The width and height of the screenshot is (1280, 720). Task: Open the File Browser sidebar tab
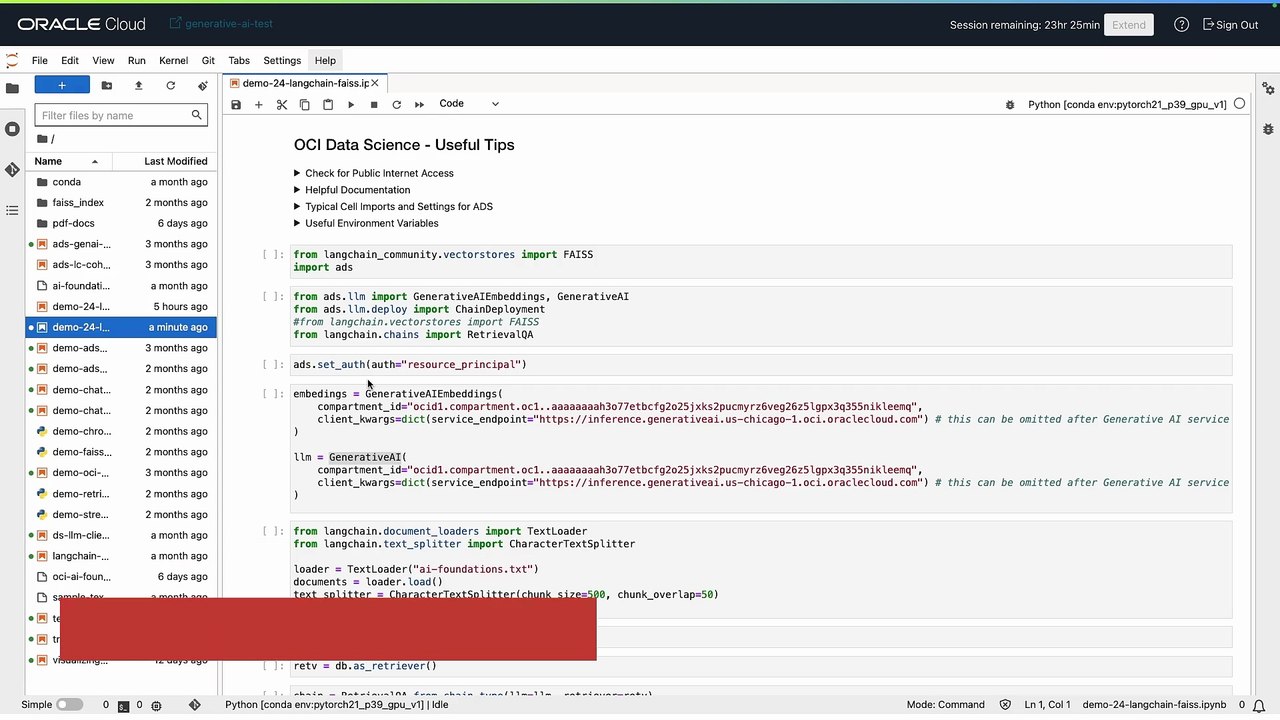(x=12, y=88)
